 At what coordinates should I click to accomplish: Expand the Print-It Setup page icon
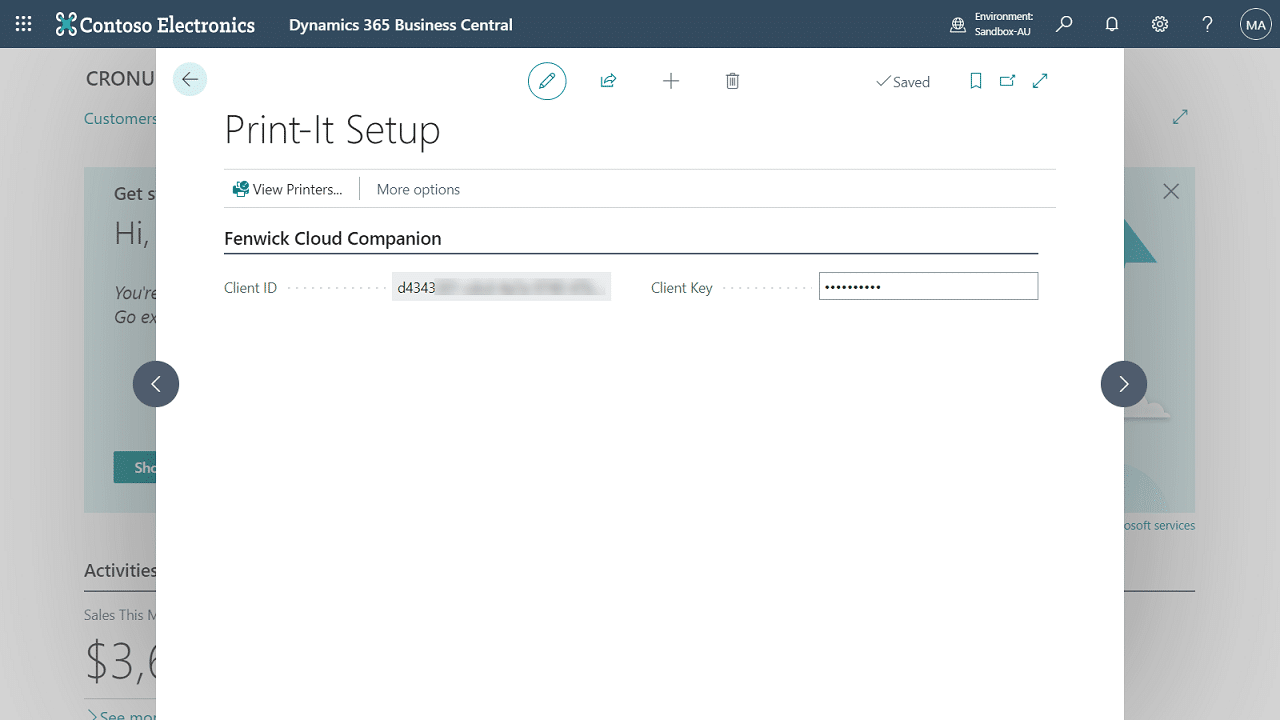click(x=1040, y=81)
